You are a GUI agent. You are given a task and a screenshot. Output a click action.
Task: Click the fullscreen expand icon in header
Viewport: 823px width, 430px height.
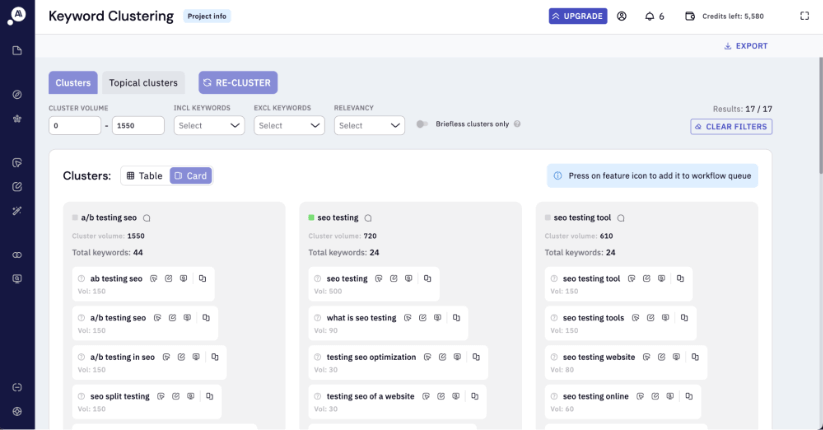pyautogui.click(x=805, y=16)
